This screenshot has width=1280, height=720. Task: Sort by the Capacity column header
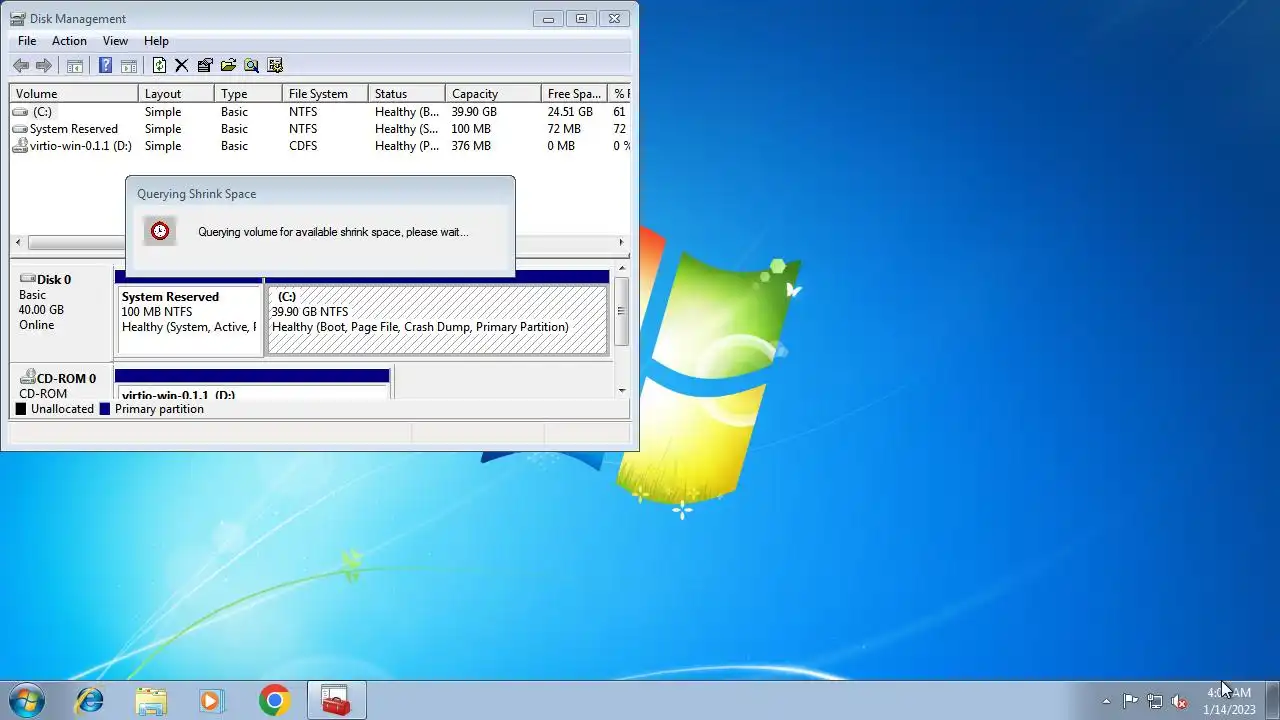tap(493, 94)
